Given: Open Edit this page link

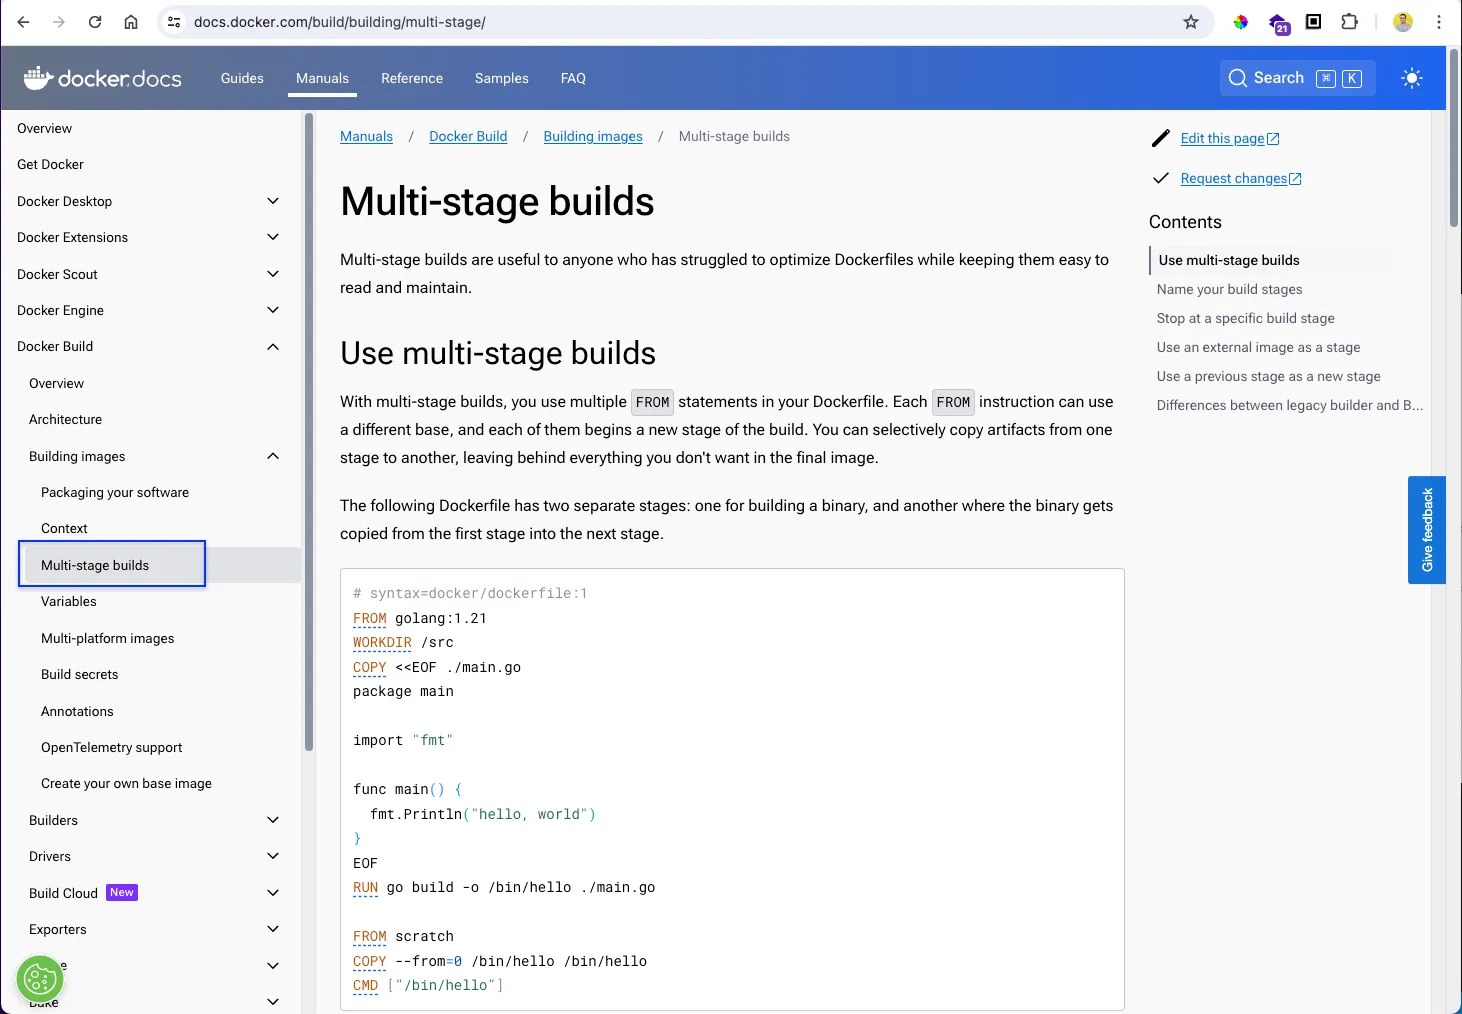Looking at the screenshot, I should coord(1230,138).
